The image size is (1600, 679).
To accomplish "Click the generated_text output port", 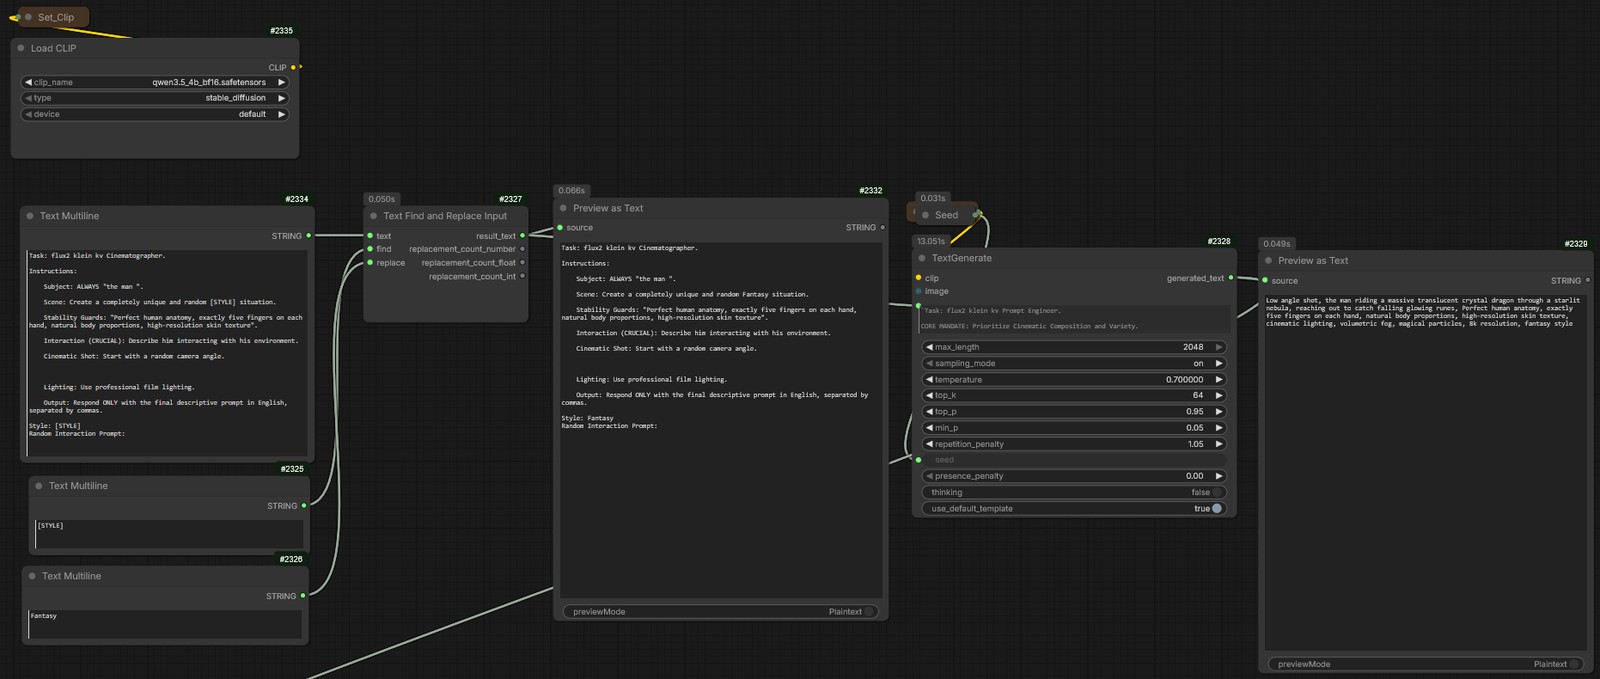I will point(1231,278).
